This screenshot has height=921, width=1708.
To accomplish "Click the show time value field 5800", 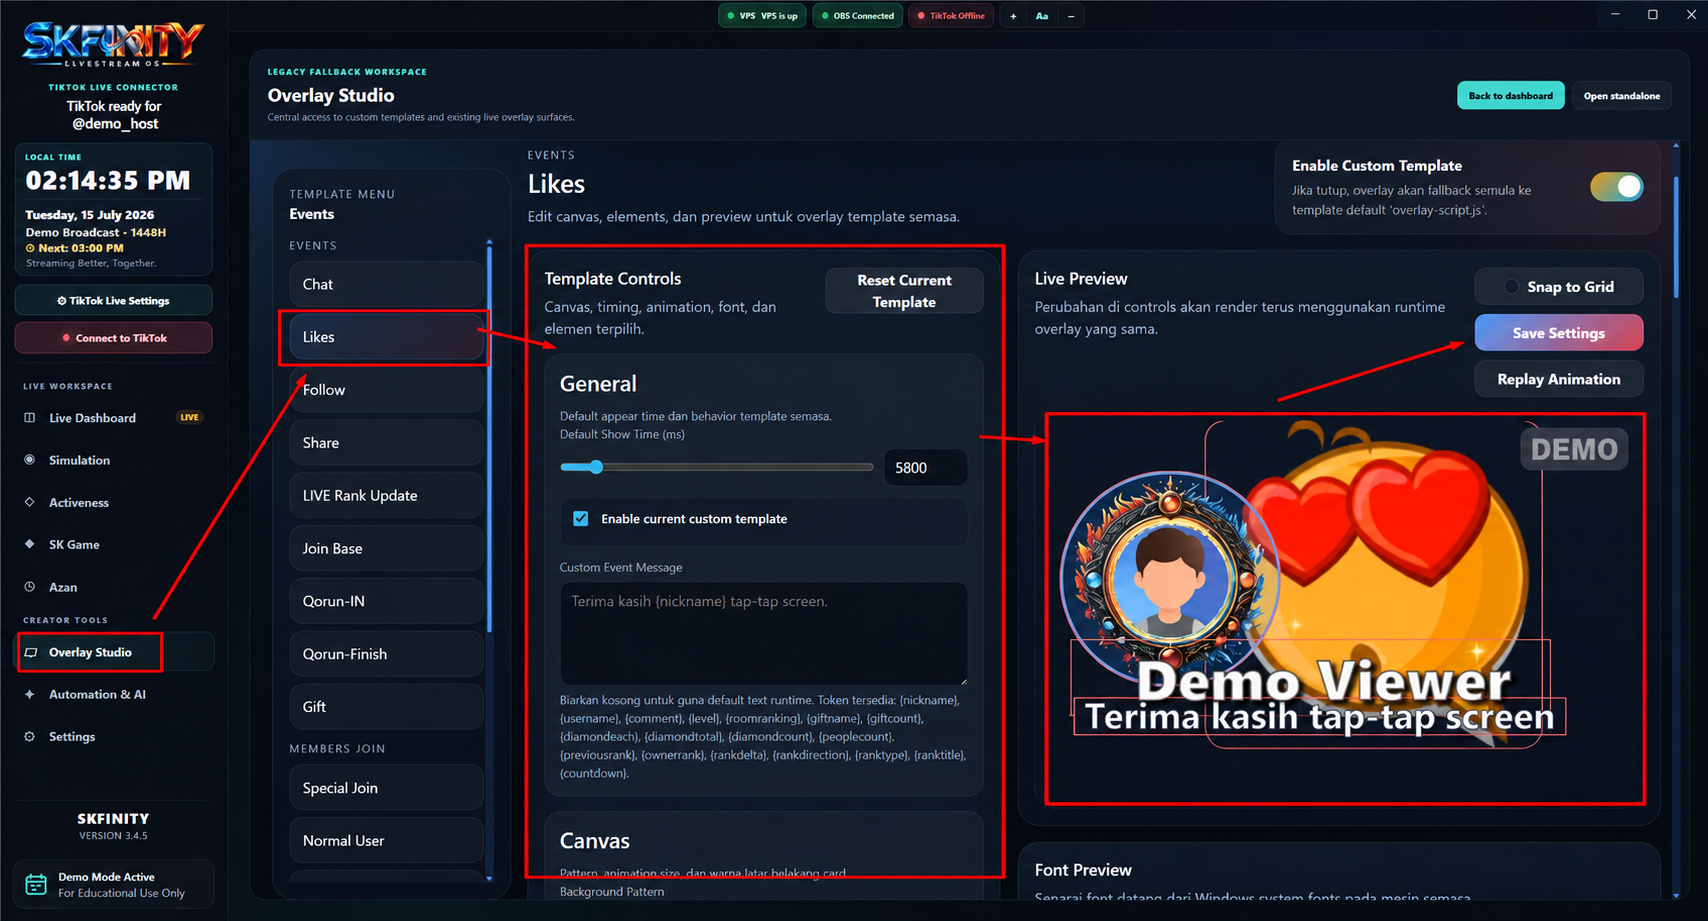I will tap(925, 468).
